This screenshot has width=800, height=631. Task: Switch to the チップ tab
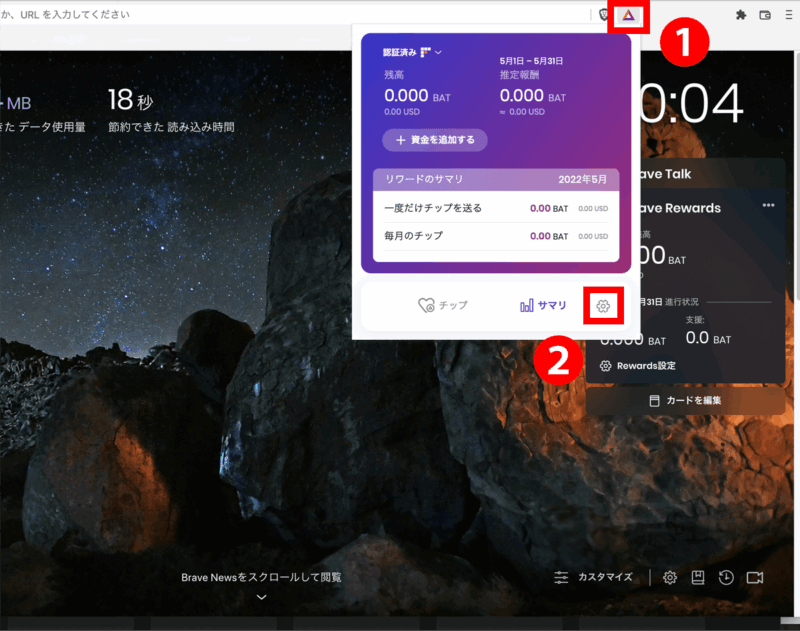click(x=443, y=306)
